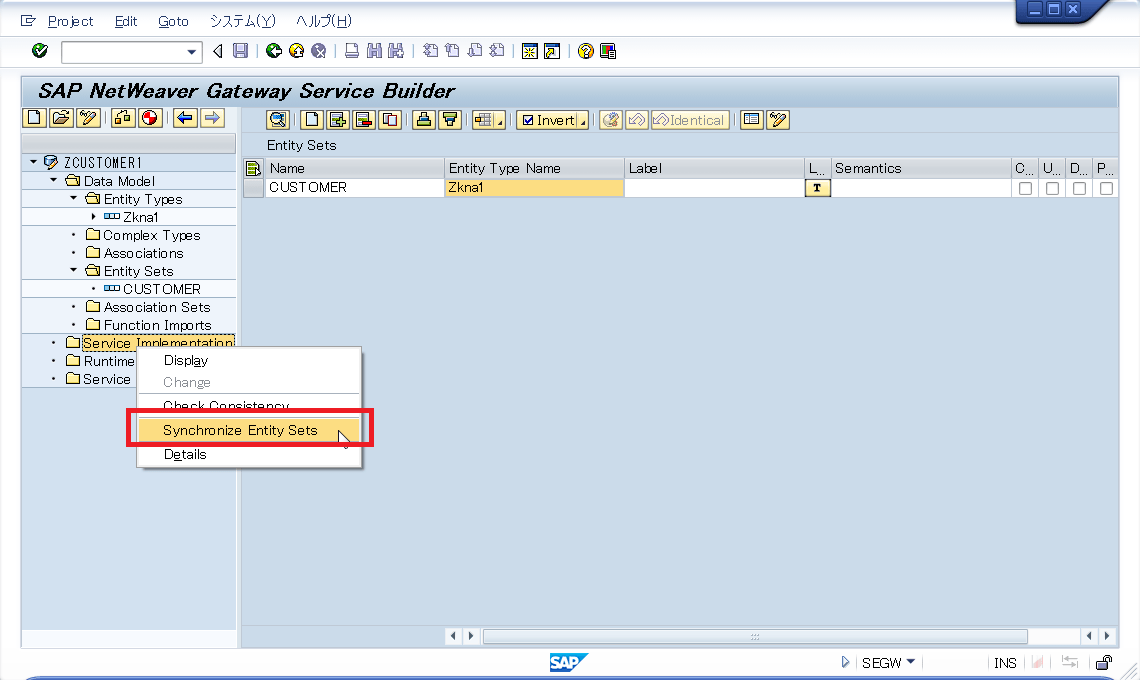The height and width of the screenshot is (680, 1140).
Task: Click the yellow Exit arrow icon
Action: click(x=297, y=51)
